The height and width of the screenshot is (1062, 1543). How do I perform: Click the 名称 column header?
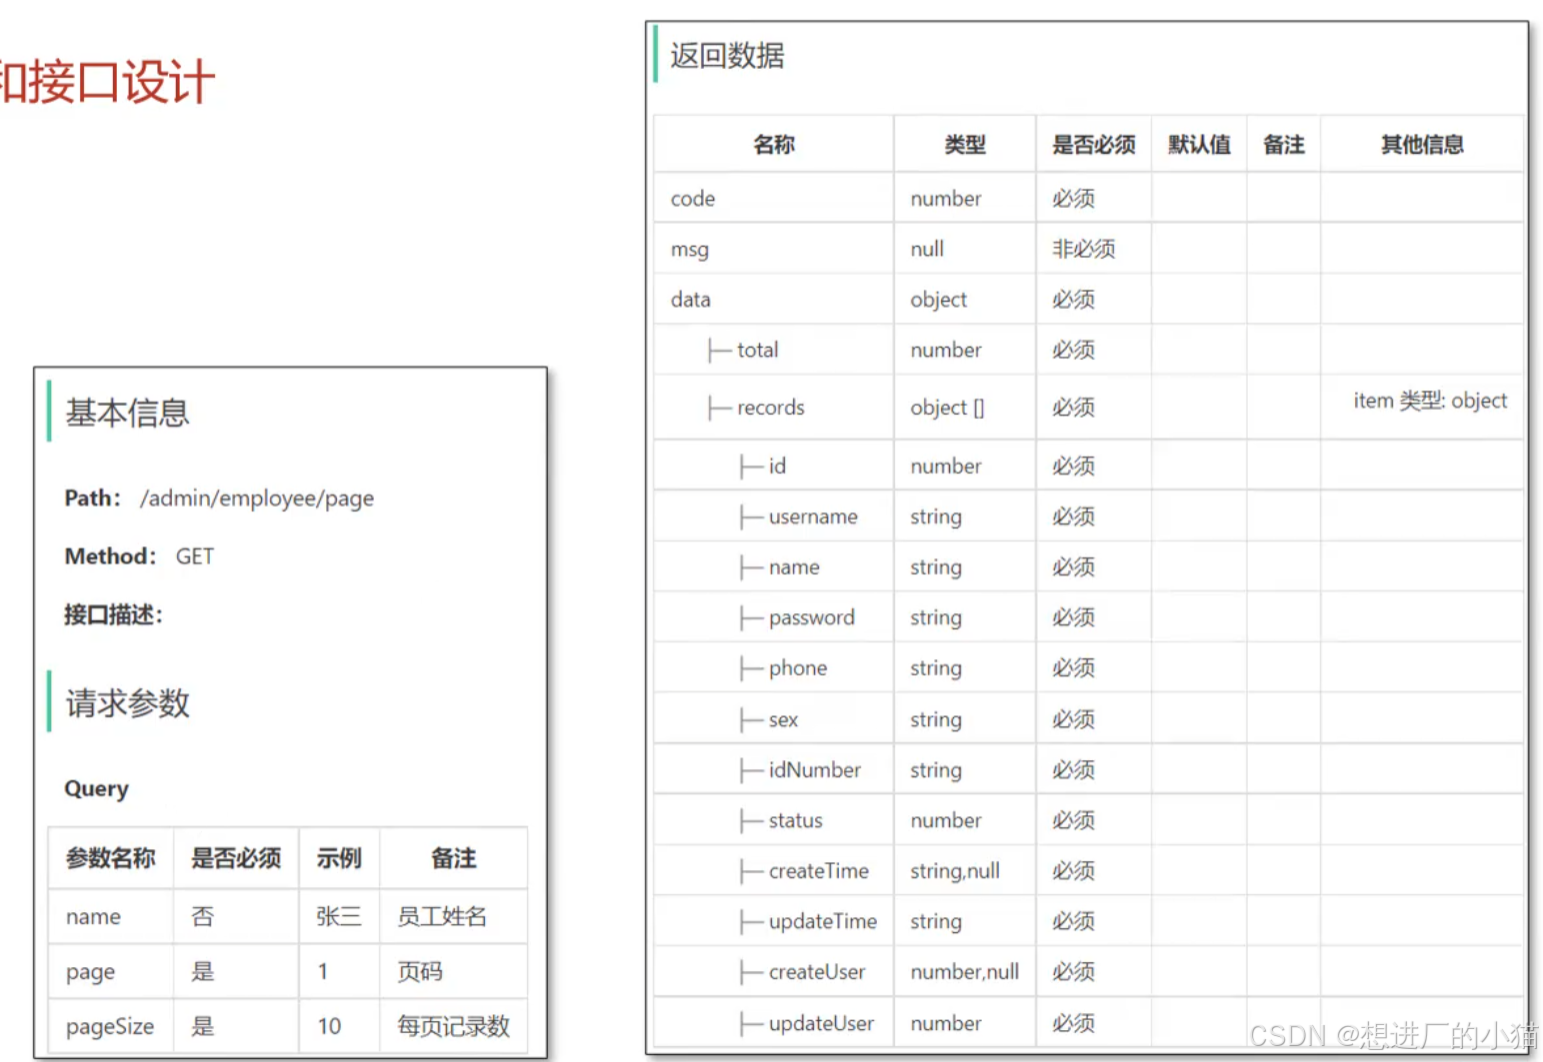pyautogui.click(x=774, y=145)
